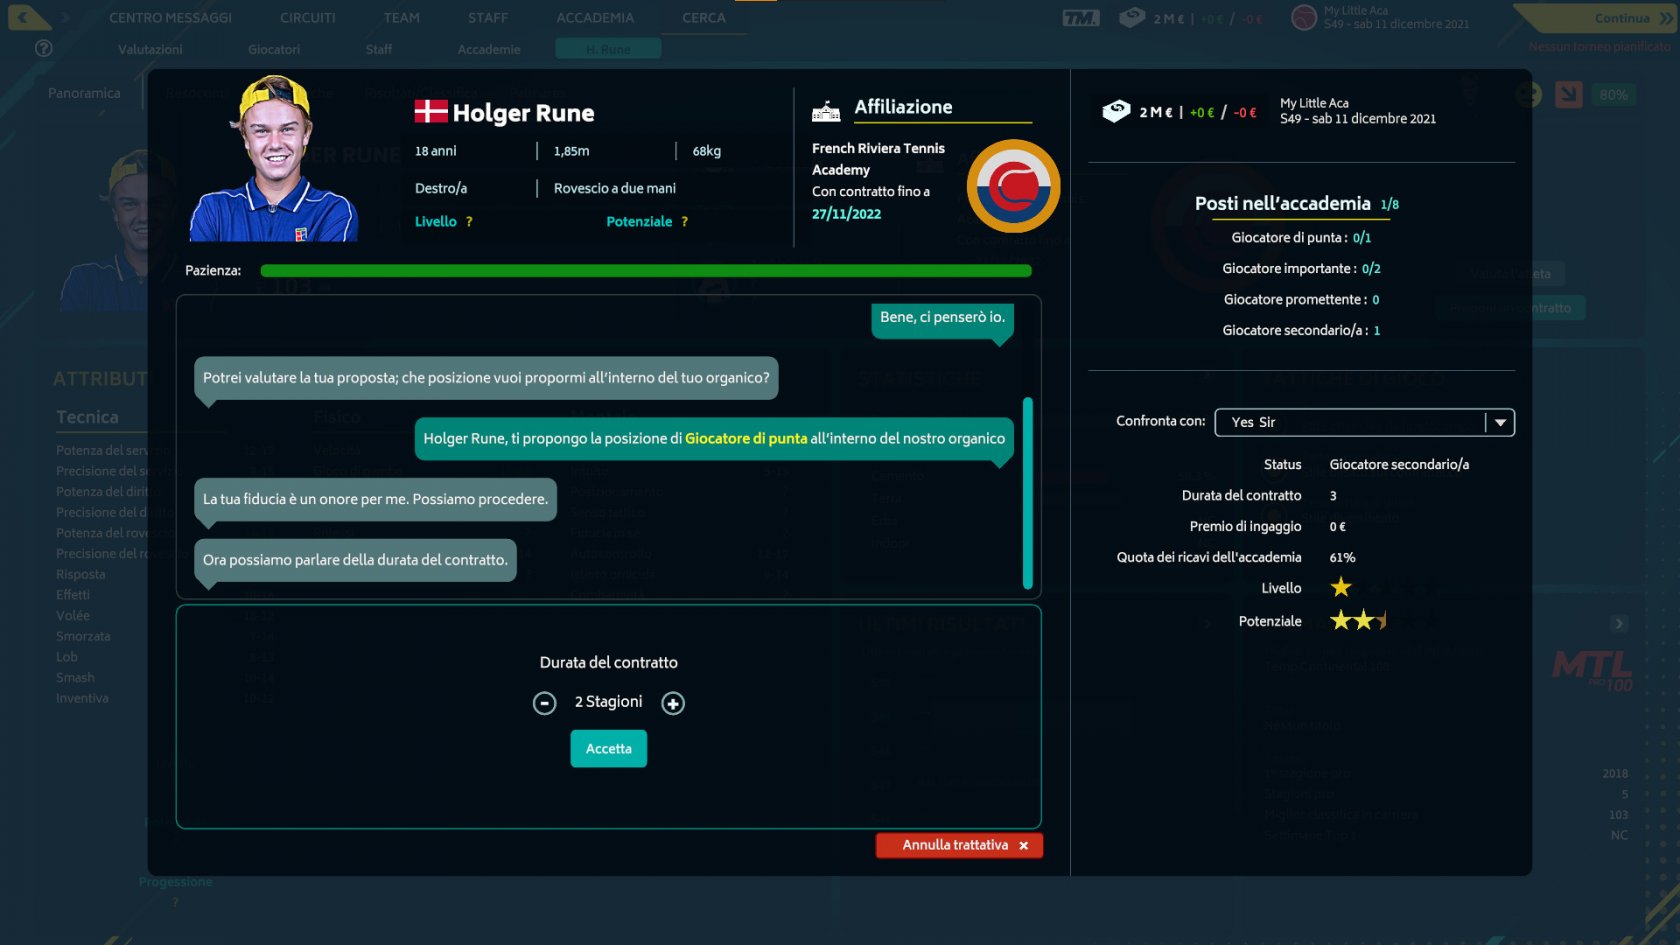This screenshot has width=1680, height=945.
Task: Click the question mark next to Potenziale
Action: click(684, 222)
